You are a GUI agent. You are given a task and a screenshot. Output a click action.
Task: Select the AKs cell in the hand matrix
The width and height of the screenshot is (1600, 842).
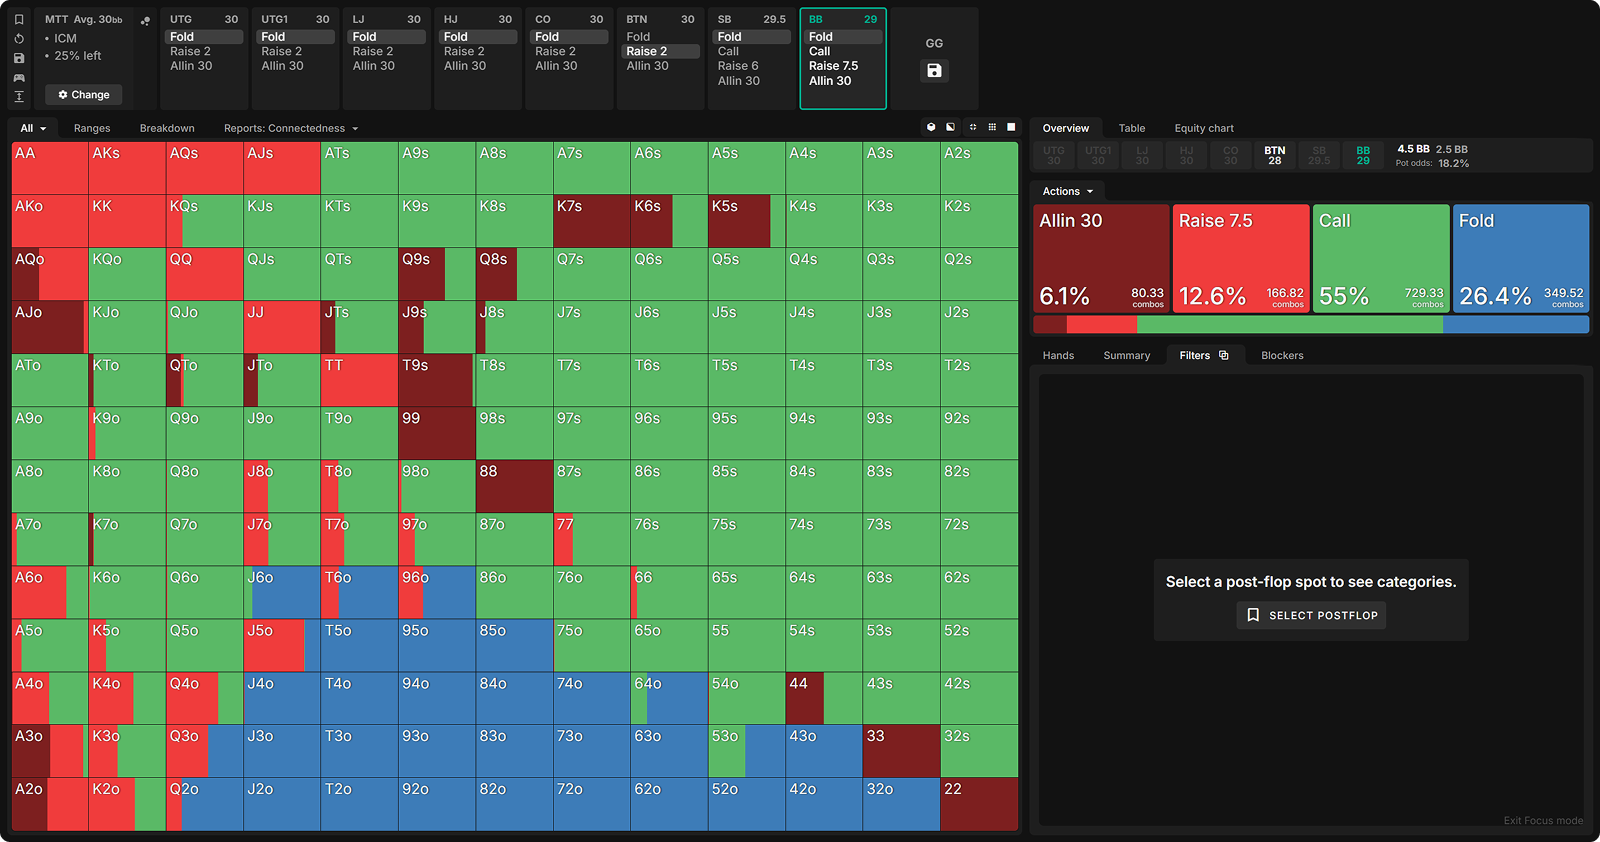pos(127,168)
